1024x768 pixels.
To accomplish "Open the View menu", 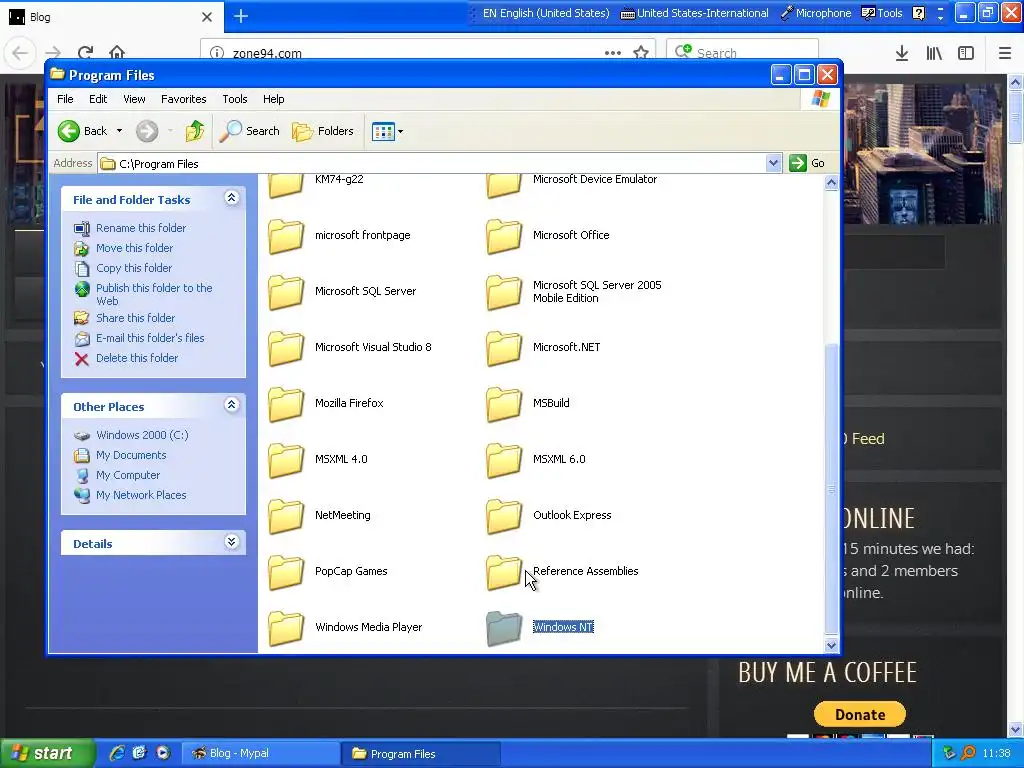I will (134, 99).
